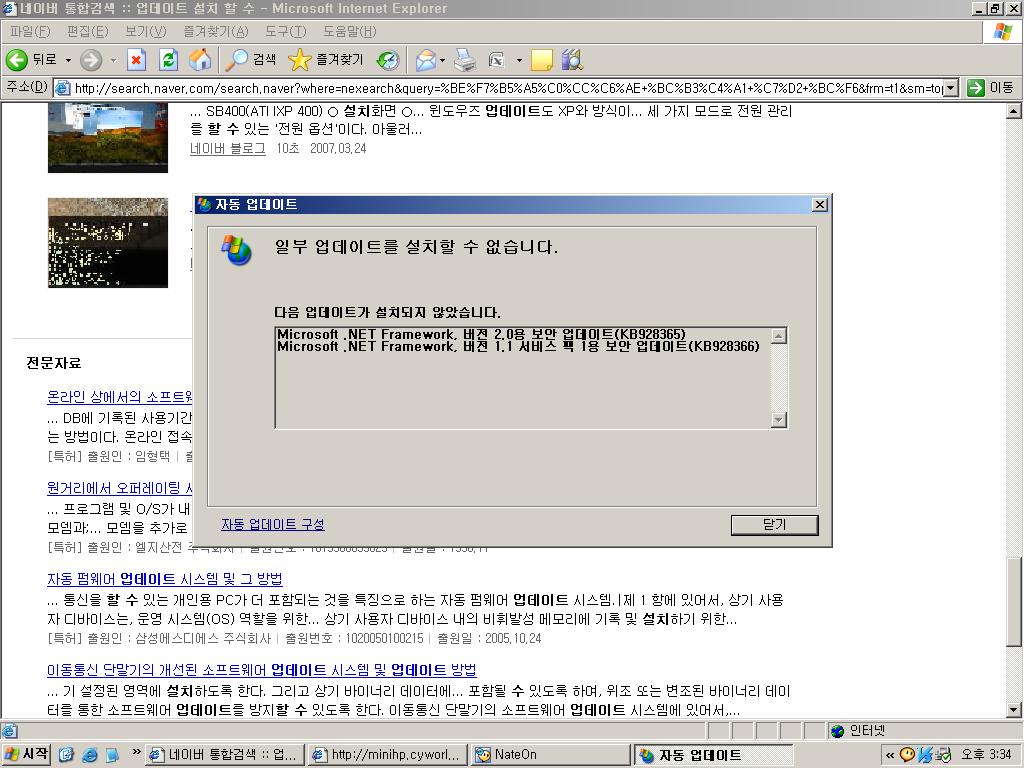Print the page with printer icon
This screenshot has height=768, width=1024.
(466, 60)
